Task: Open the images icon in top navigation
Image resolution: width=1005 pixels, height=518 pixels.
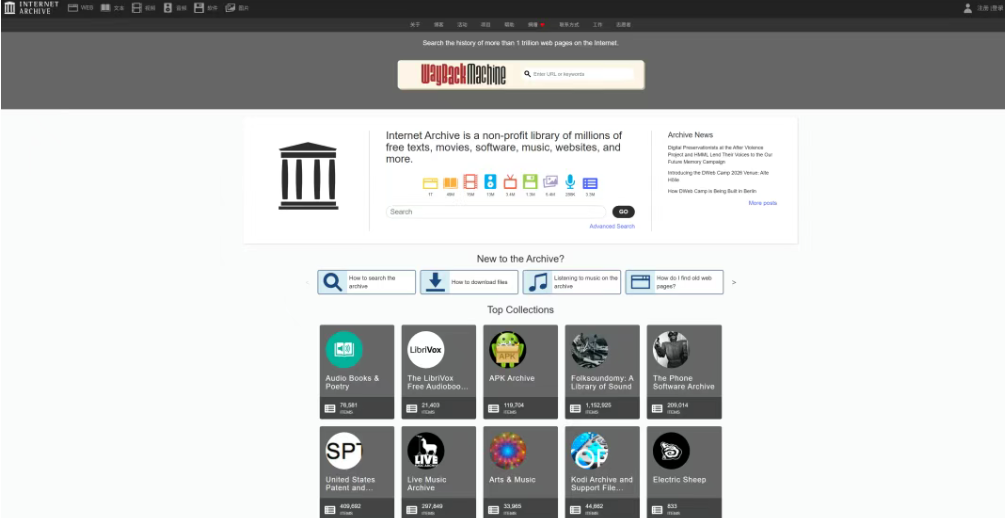Action: (230, 8)
